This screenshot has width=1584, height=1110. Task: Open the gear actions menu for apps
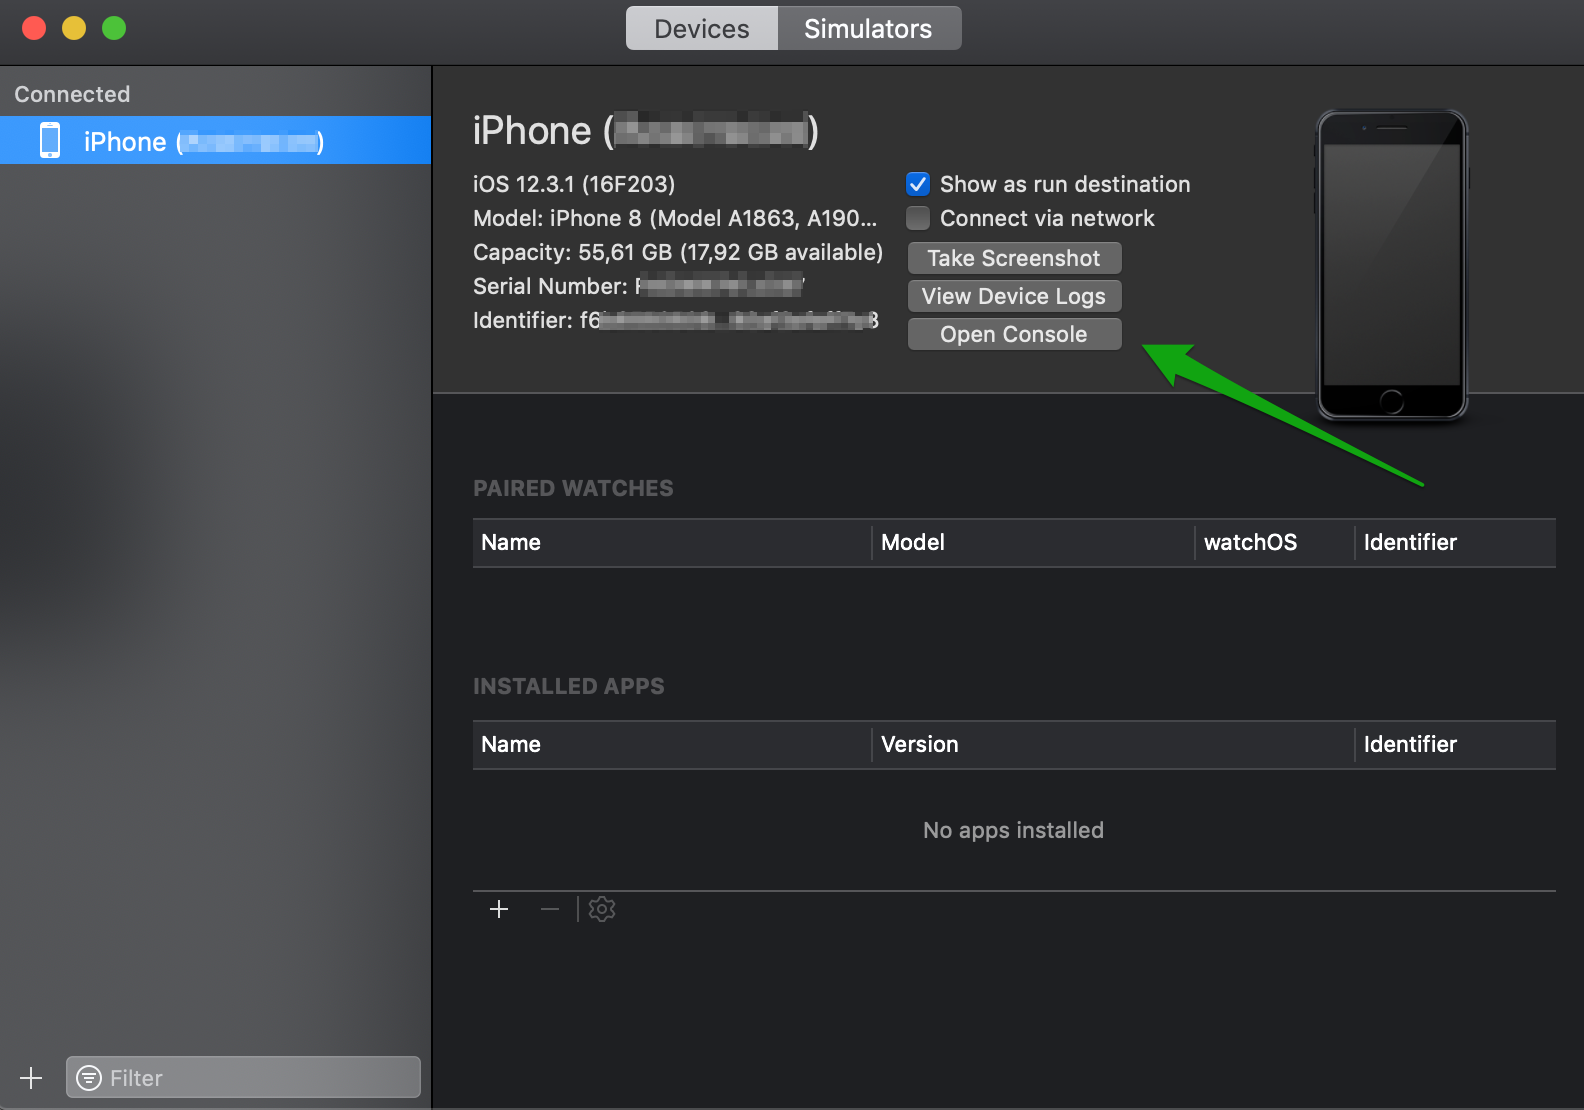(602, 909)
